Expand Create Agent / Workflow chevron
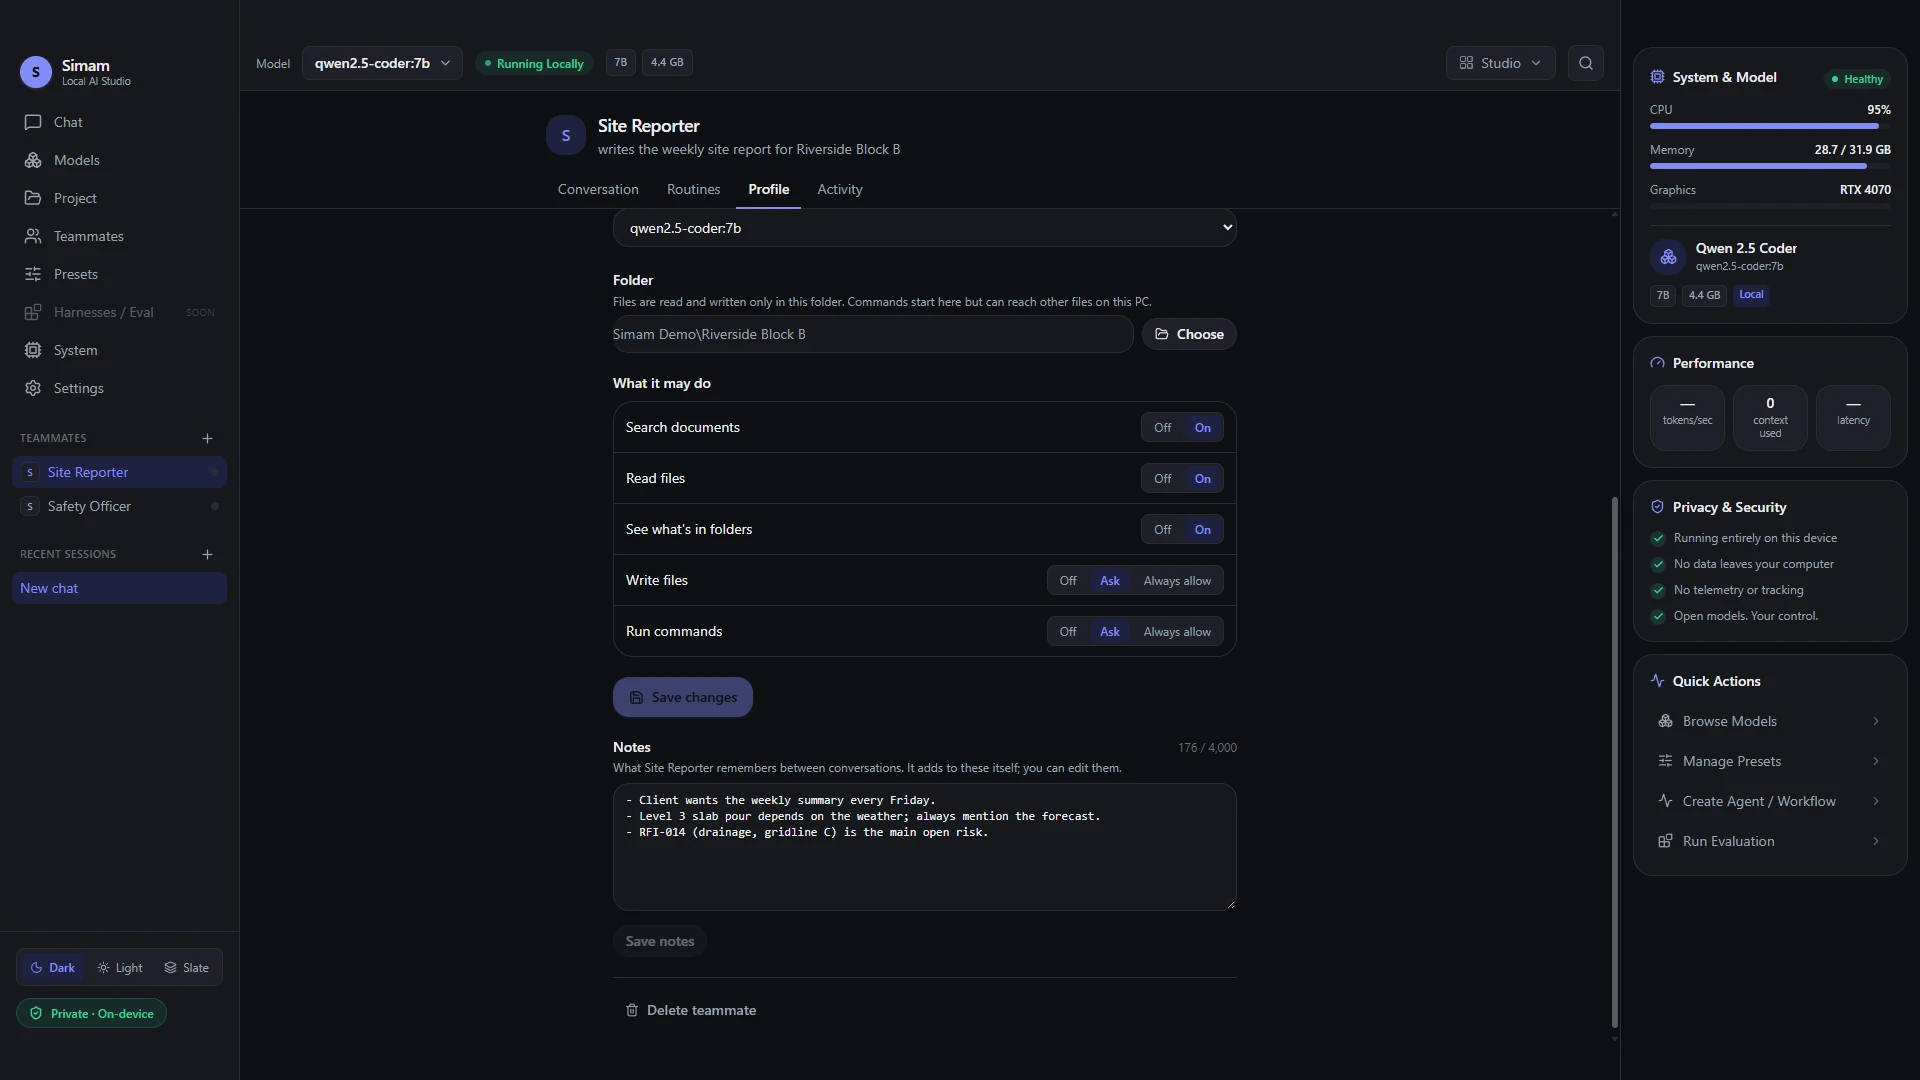Screen dimensions: 1920x1080 (1875, 801)
